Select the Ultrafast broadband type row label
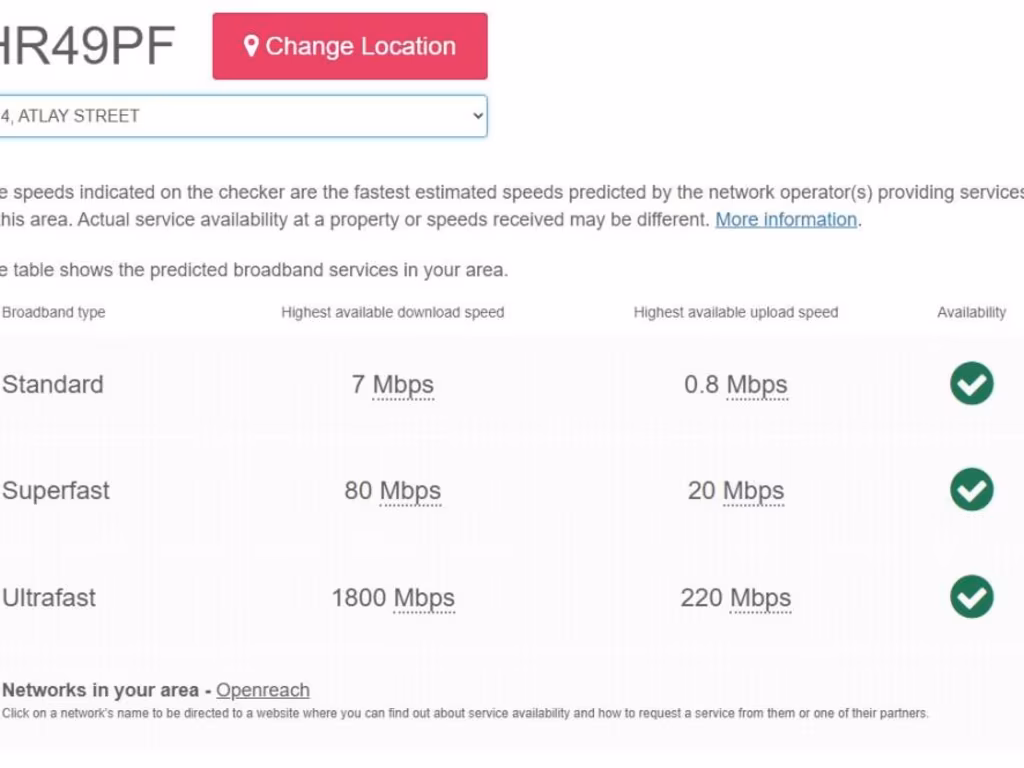 click(49, 598)
